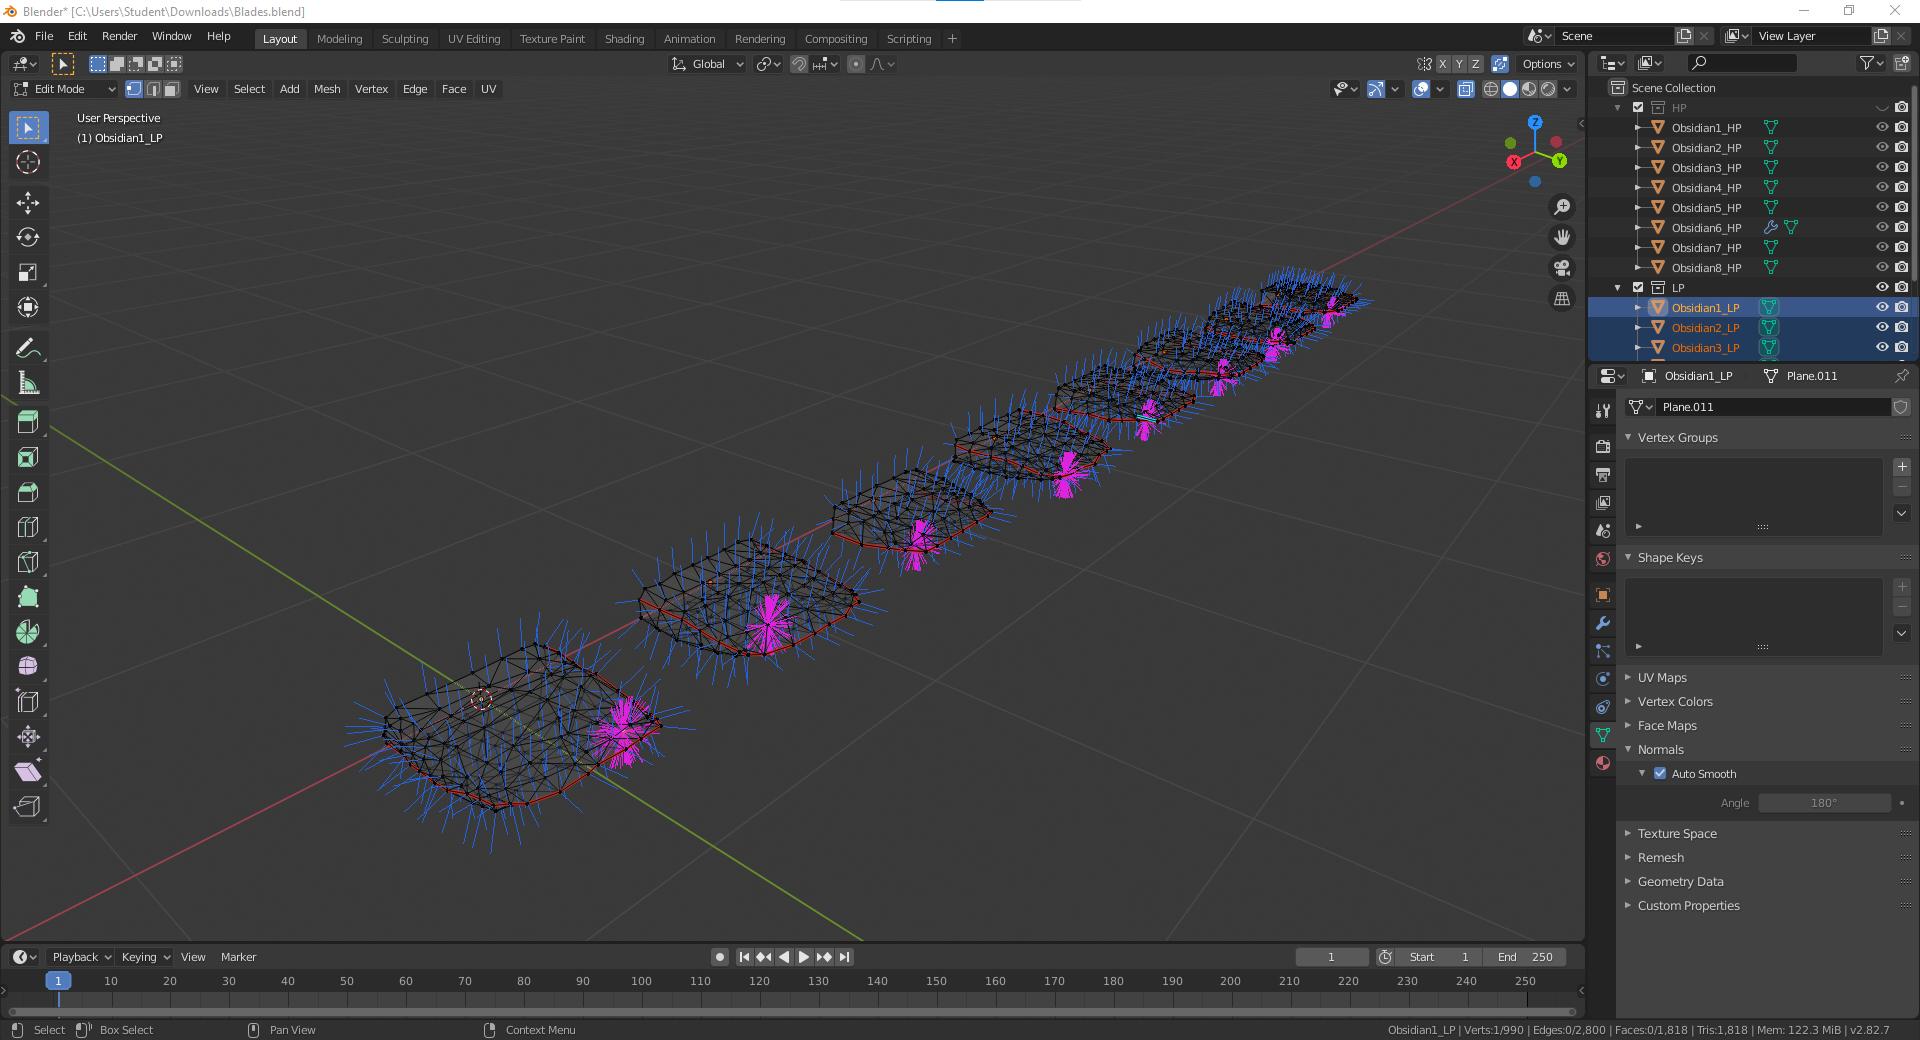This screenshot has width=1920, height=1040.
Task: Open the Modifier properties wrench tab
Action: click(x=1603, y=623)
